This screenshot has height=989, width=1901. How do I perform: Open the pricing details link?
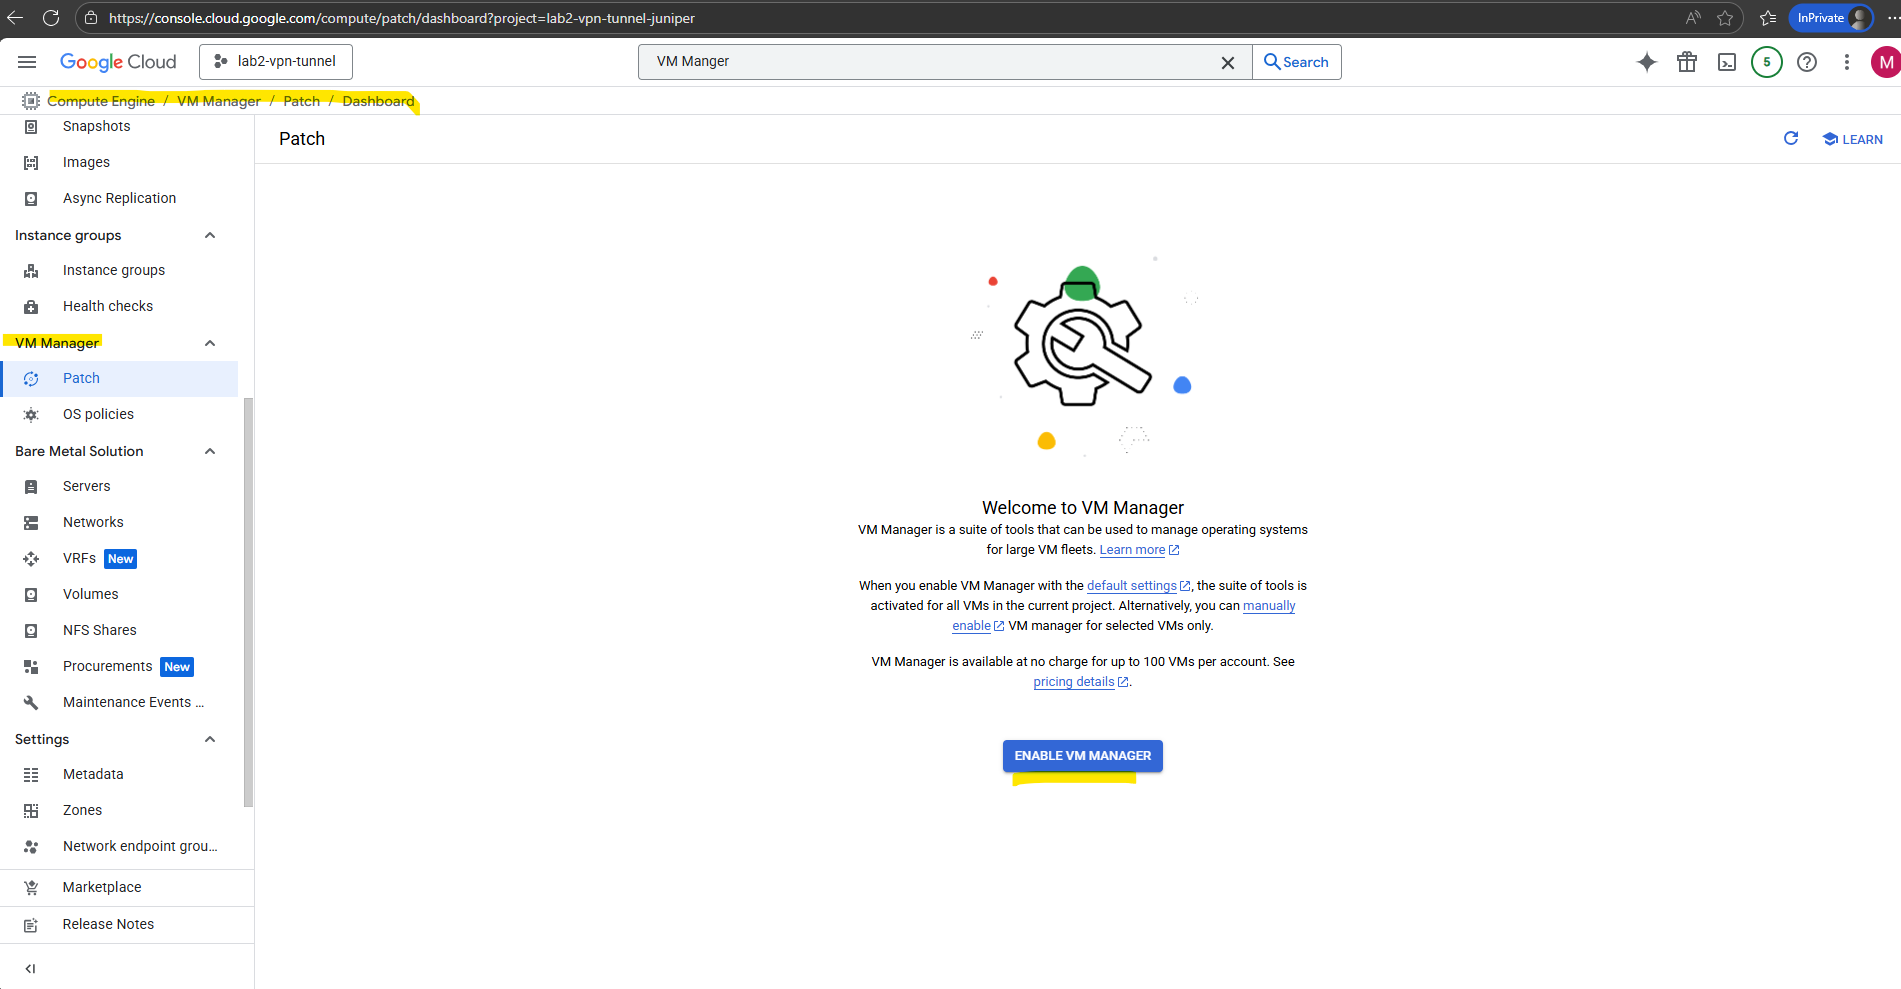[x=1080, y=682]
